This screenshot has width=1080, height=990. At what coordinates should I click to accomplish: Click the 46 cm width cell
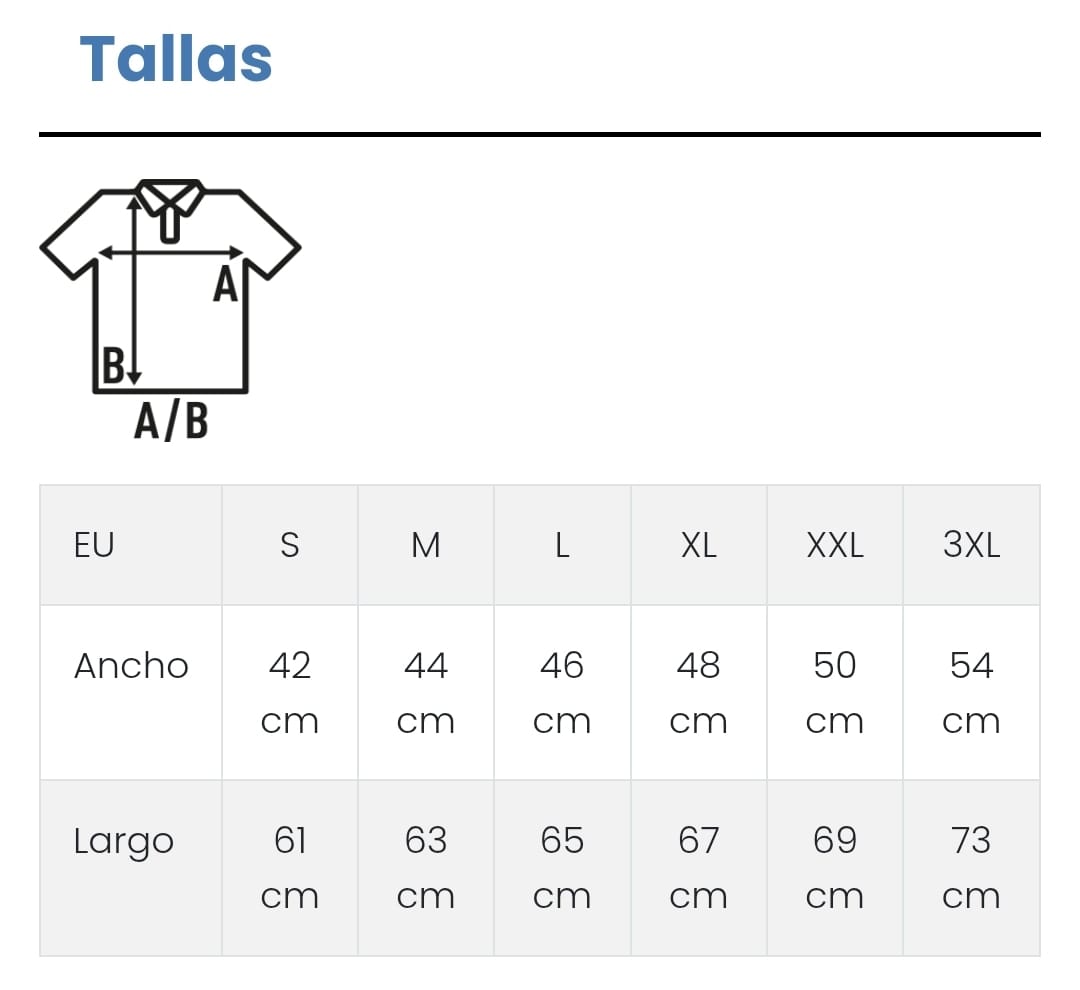tap(562, 692)
